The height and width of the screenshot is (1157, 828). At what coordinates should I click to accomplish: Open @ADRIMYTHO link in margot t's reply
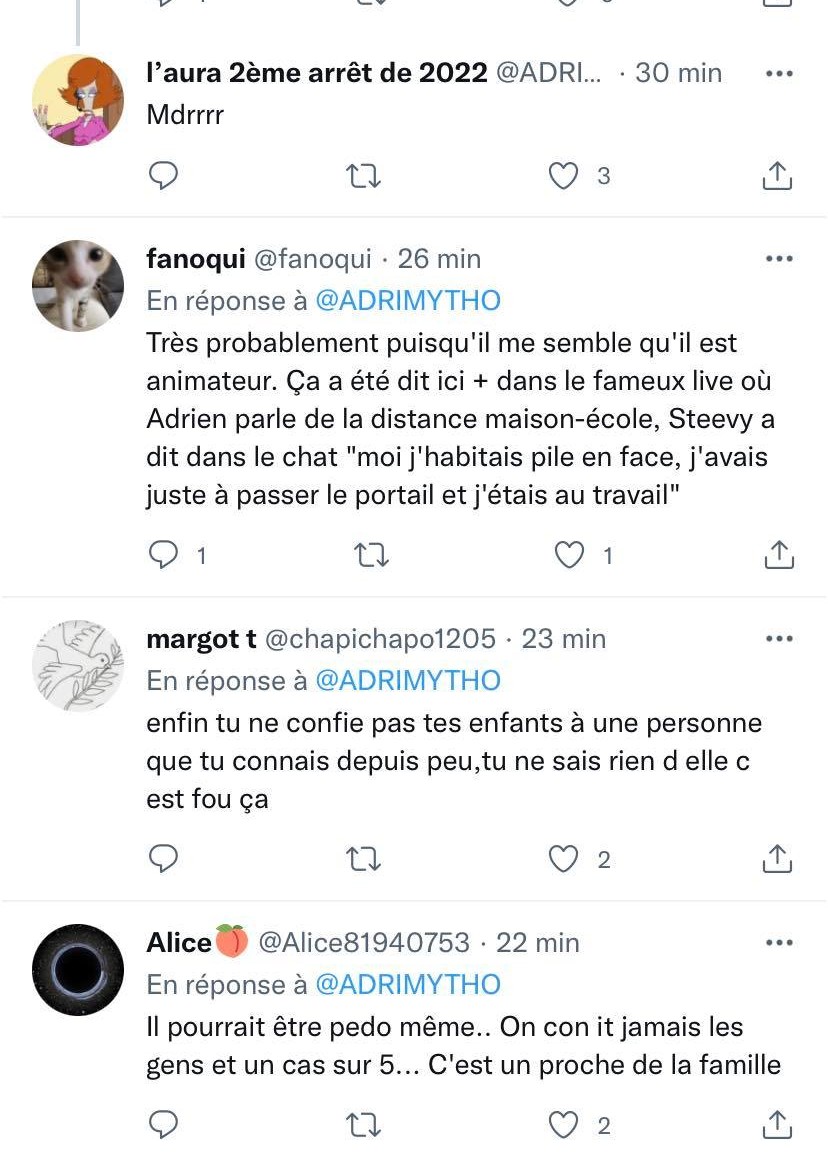(x=408, y=681)
